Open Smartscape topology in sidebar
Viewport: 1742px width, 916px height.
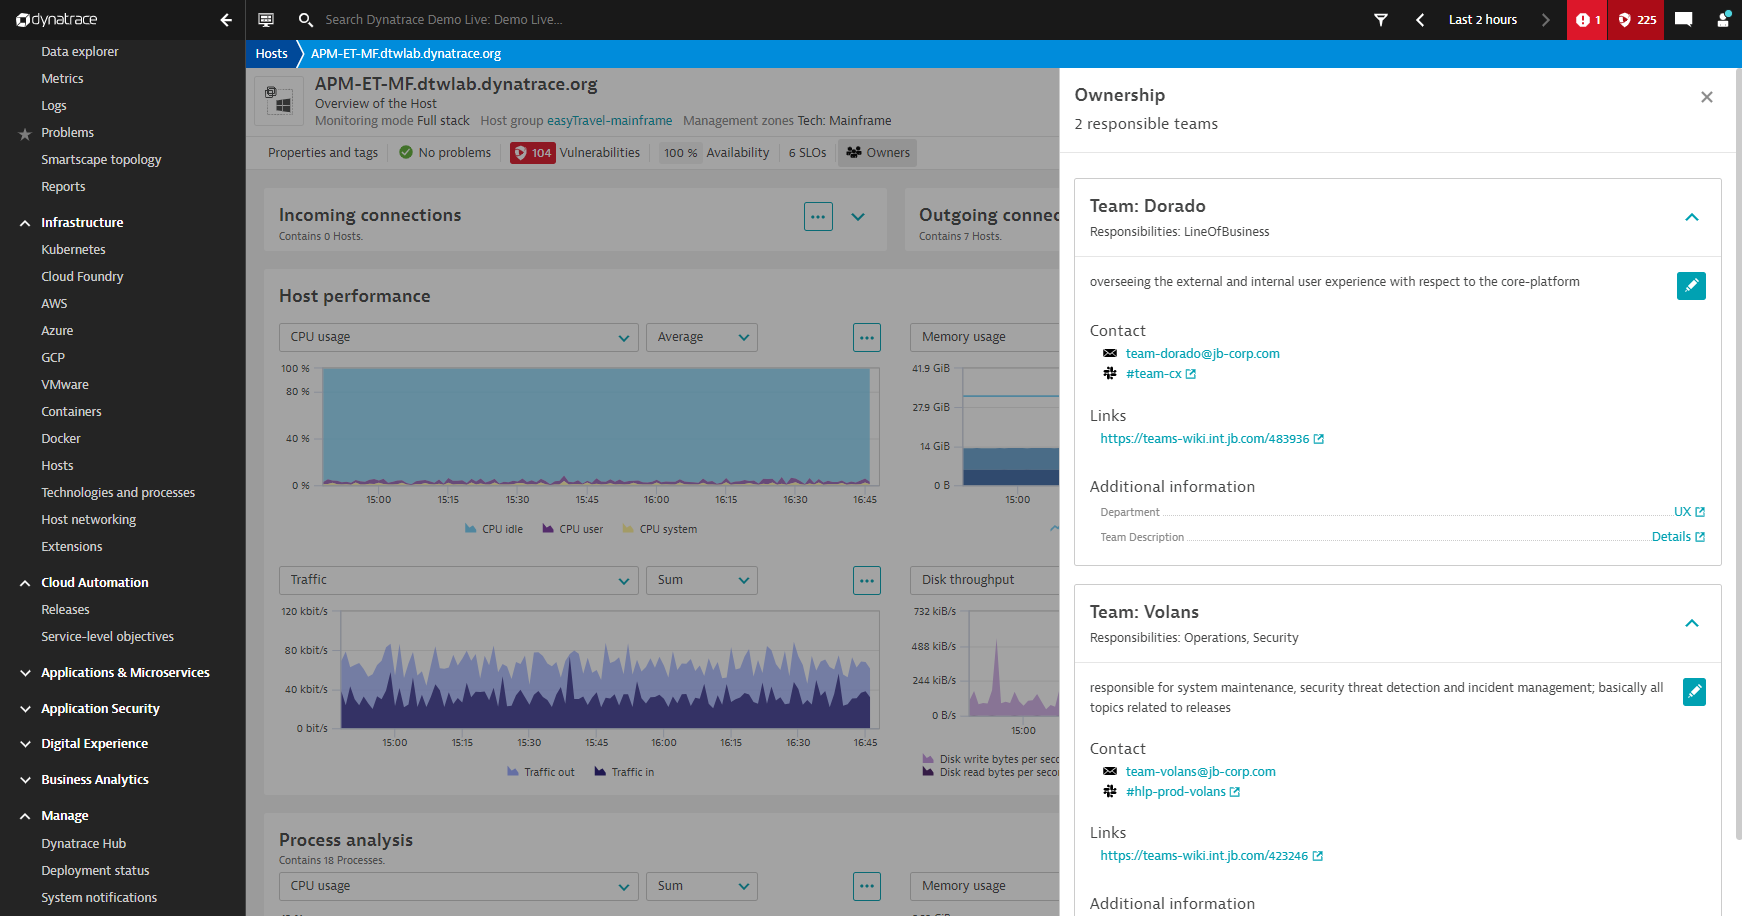pos(101,160)
